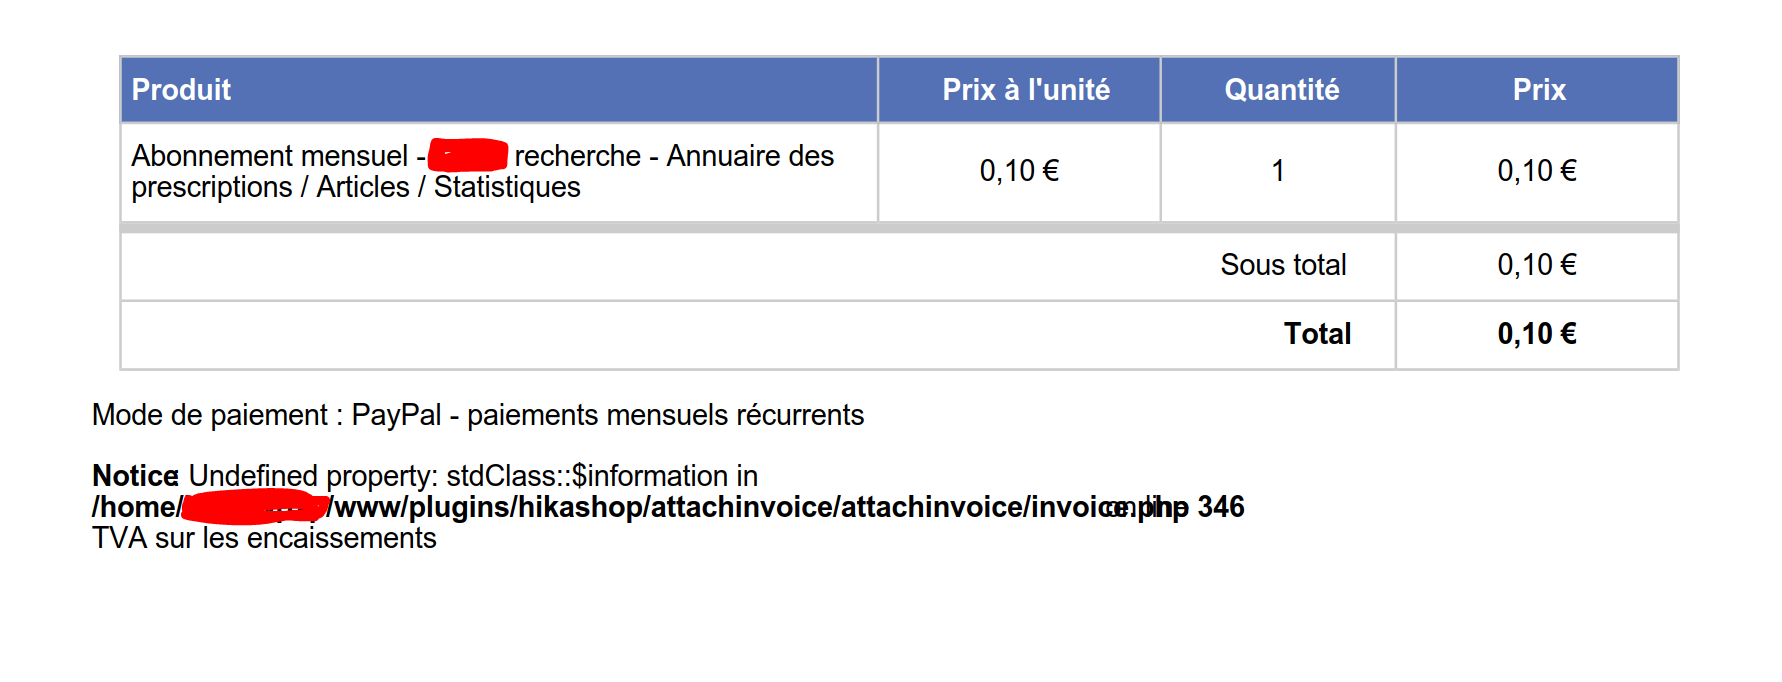This screenshot has width=1782, height=682.
Task: Click the unit price 0,10 € cell
Action: [1018, 171]
